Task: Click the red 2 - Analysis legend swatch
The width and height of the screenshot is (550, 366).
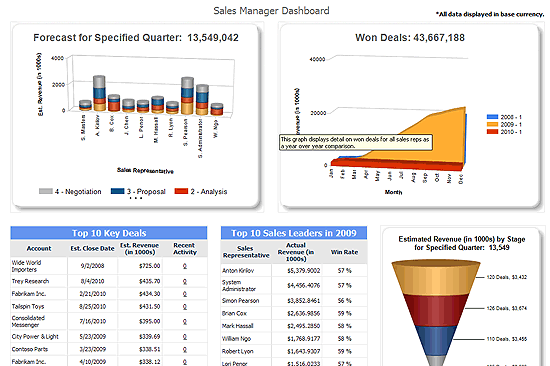Action: click(x=181, y=191)
